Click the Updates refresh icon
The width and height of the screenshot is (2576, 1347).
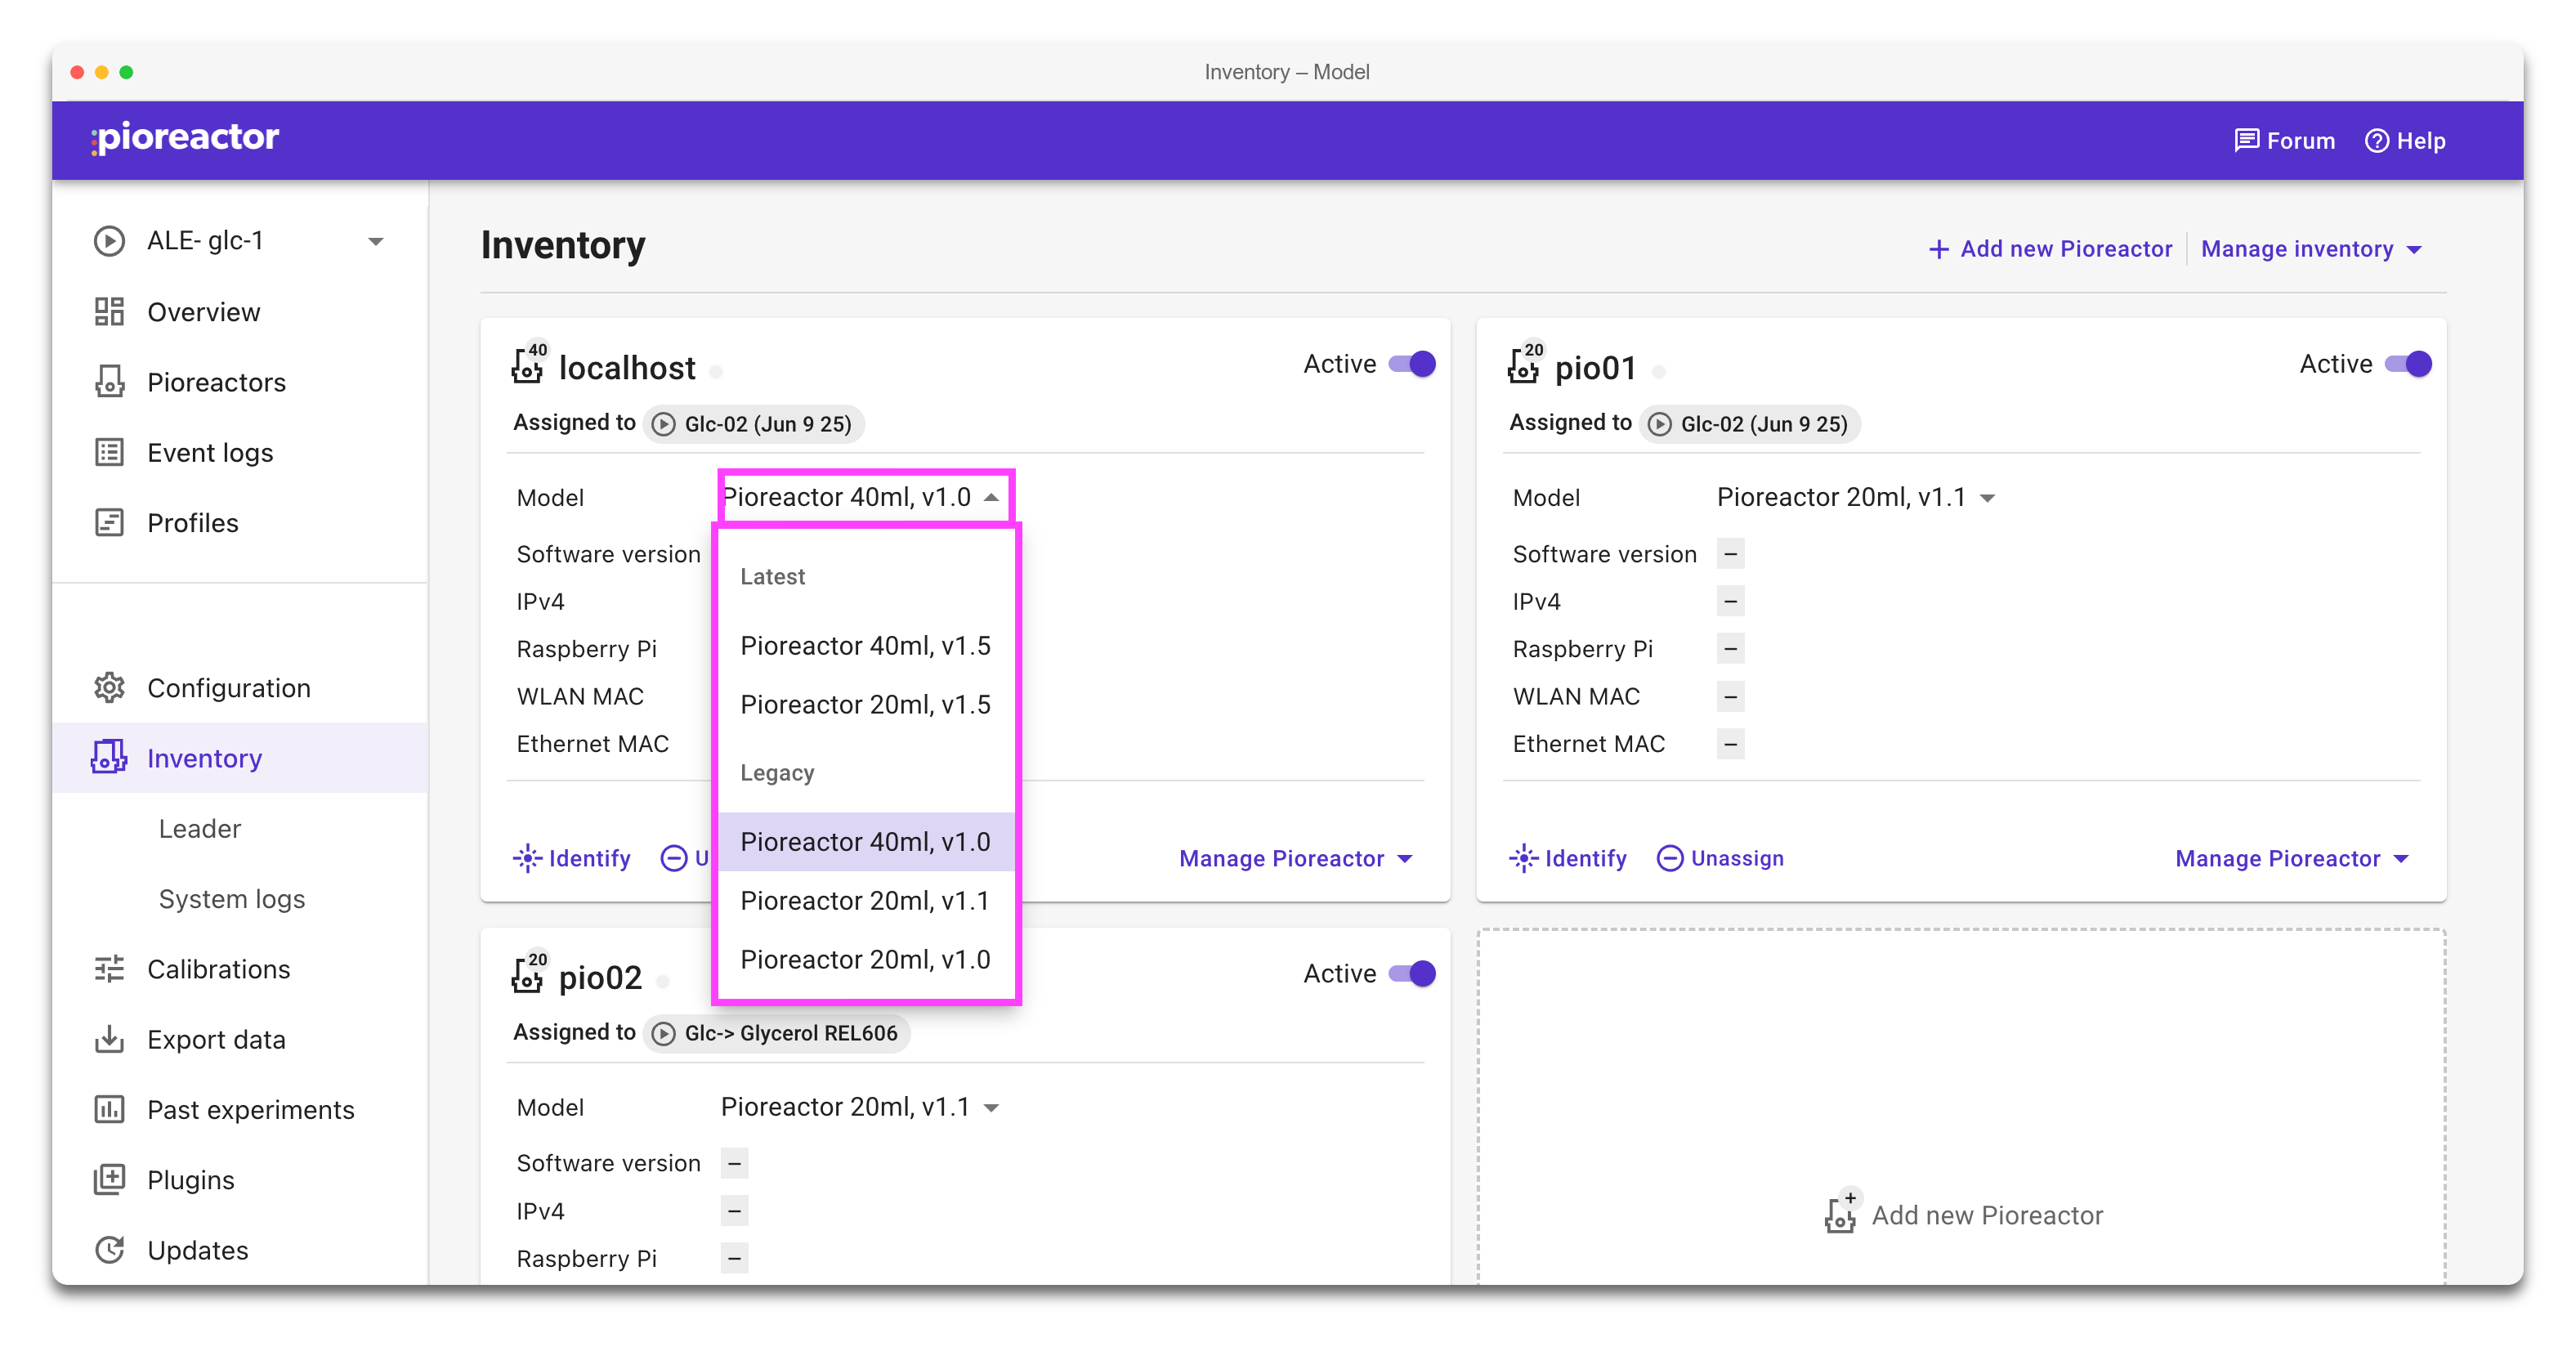pos(109,1250)
